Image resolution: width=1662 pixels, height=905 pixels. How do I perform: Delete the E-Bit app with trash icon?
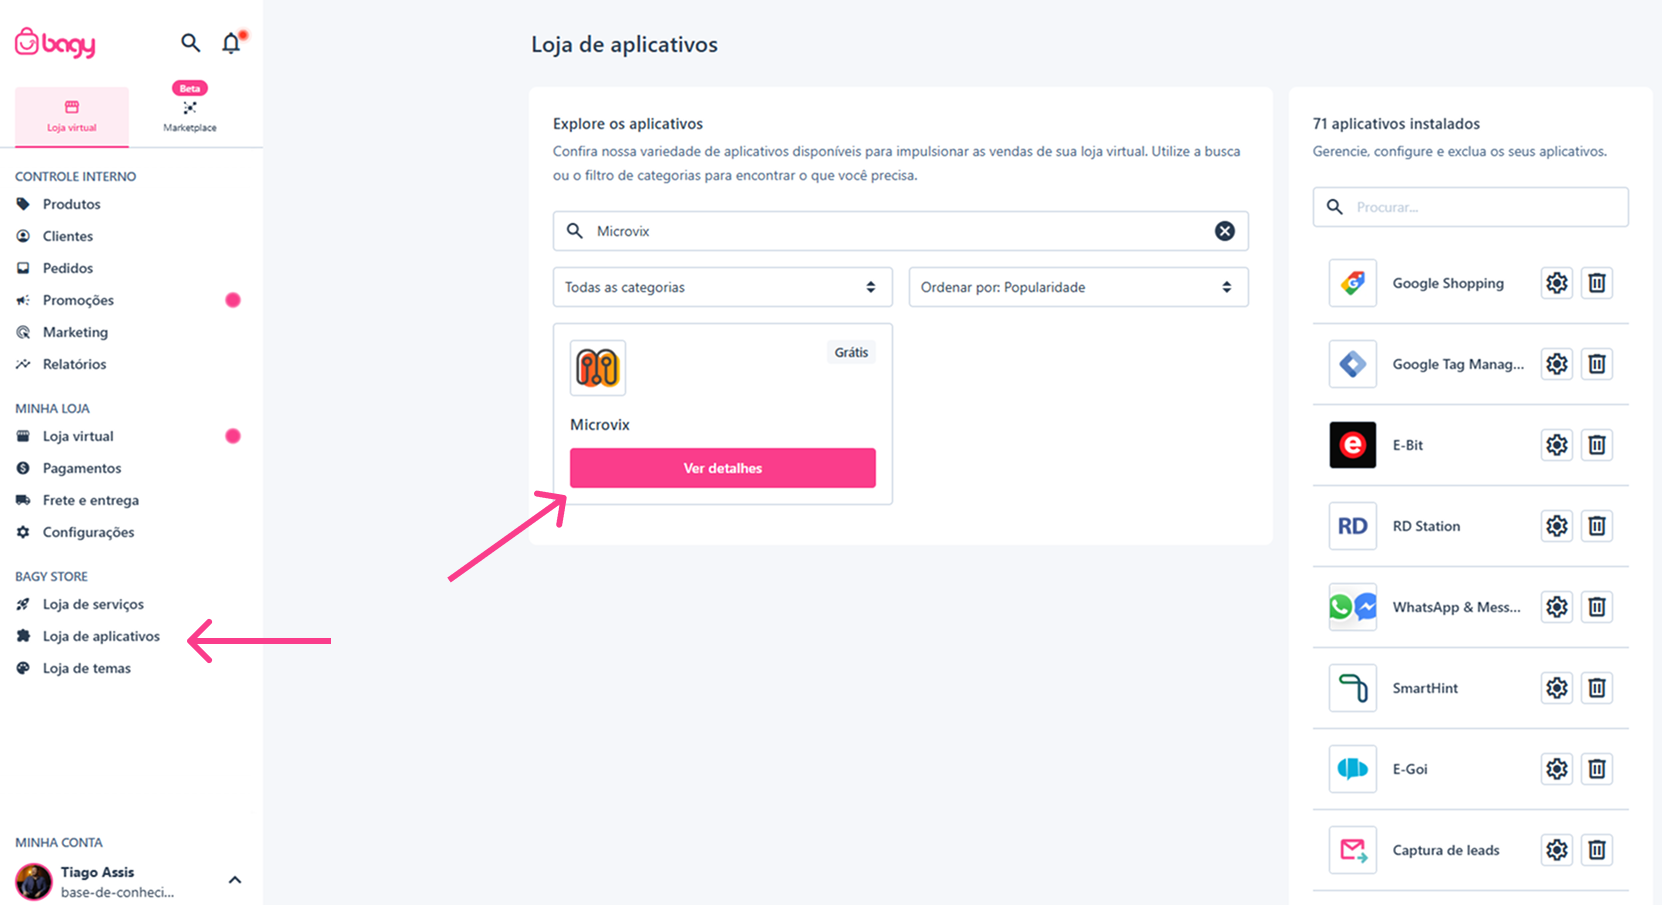1597,445
